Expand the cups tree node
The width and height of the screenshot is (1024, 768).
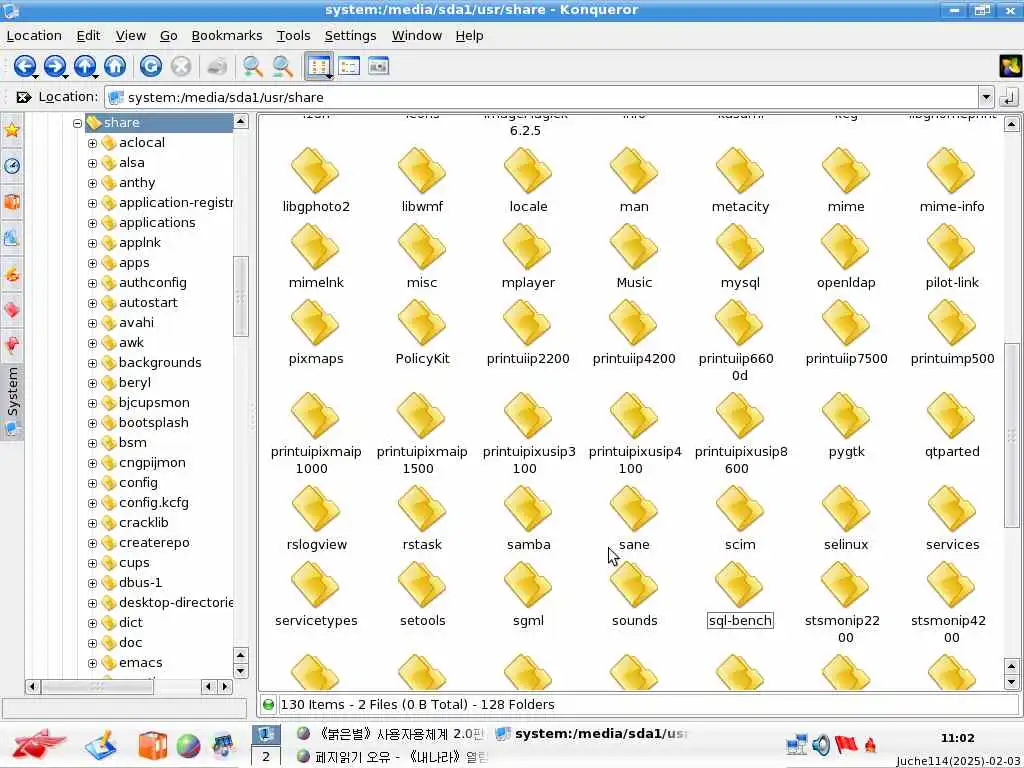[92, 563]
